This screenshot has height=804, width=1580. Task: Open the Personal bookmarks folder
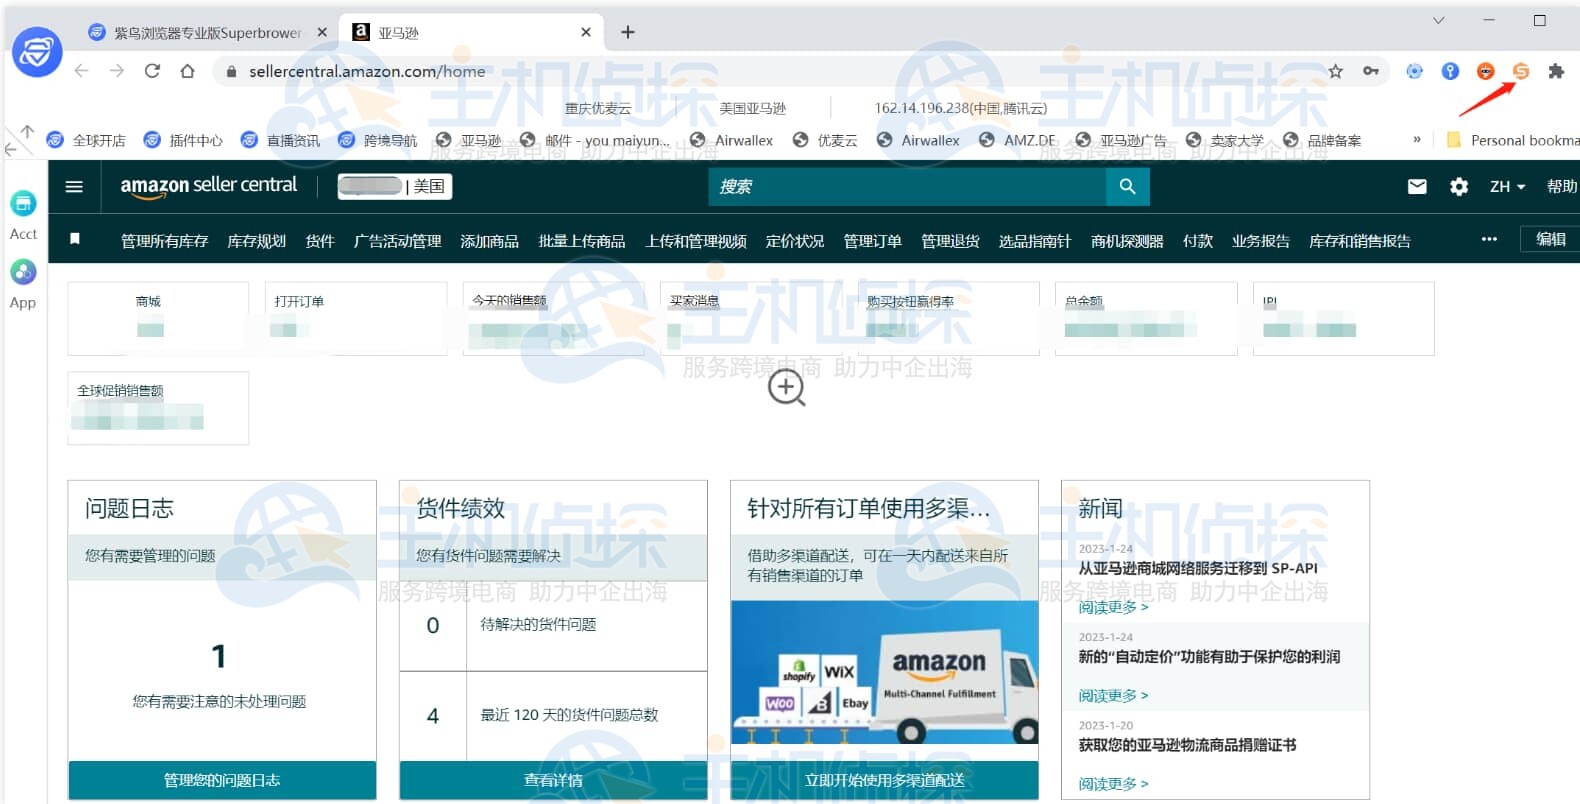pos(1513,140)
